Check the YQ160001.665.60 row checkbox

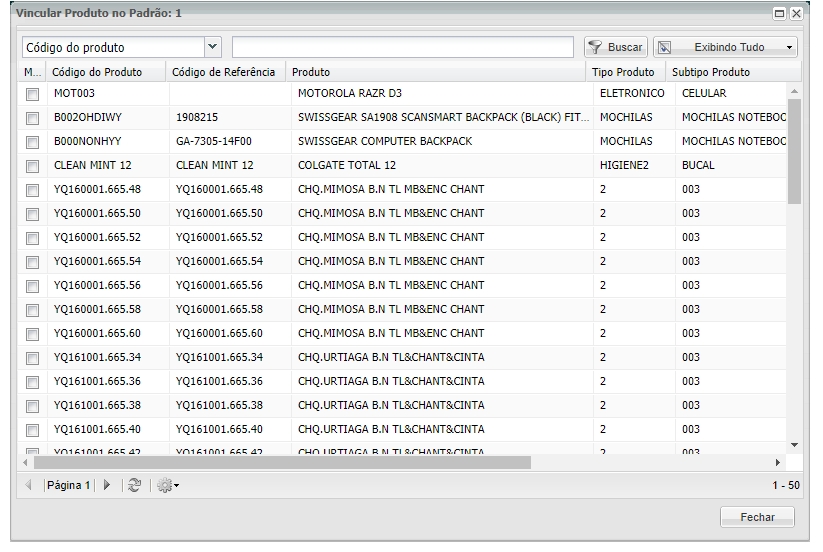[x=33, y=334]
